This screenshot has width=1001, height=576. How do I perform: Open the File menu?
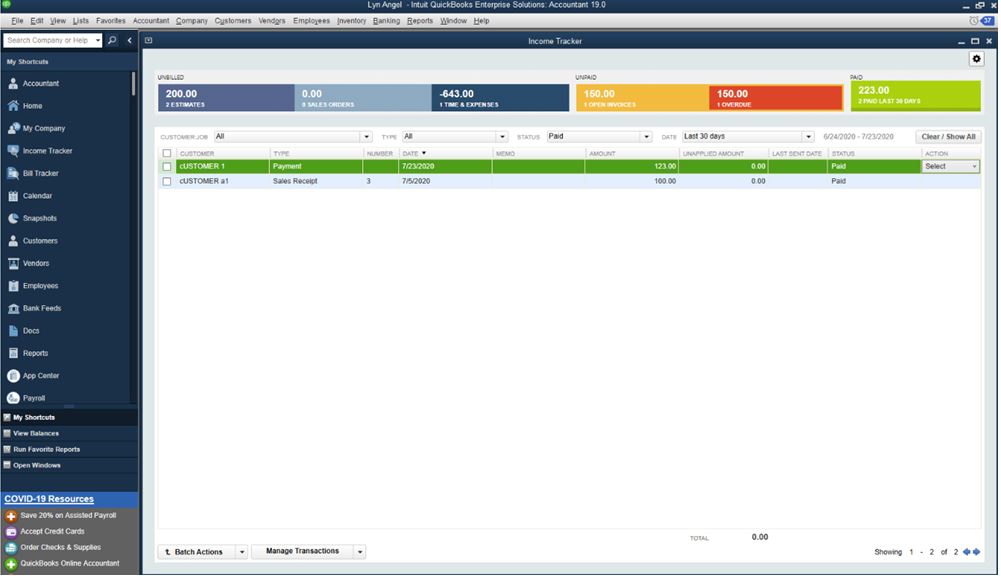pyautogui.click(x=17, y=21)
